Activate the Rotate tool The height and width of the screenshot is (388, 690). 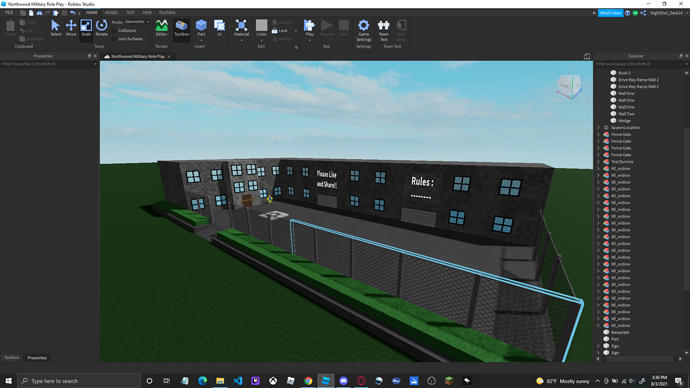pyautogui.click(x=102, y=28)
